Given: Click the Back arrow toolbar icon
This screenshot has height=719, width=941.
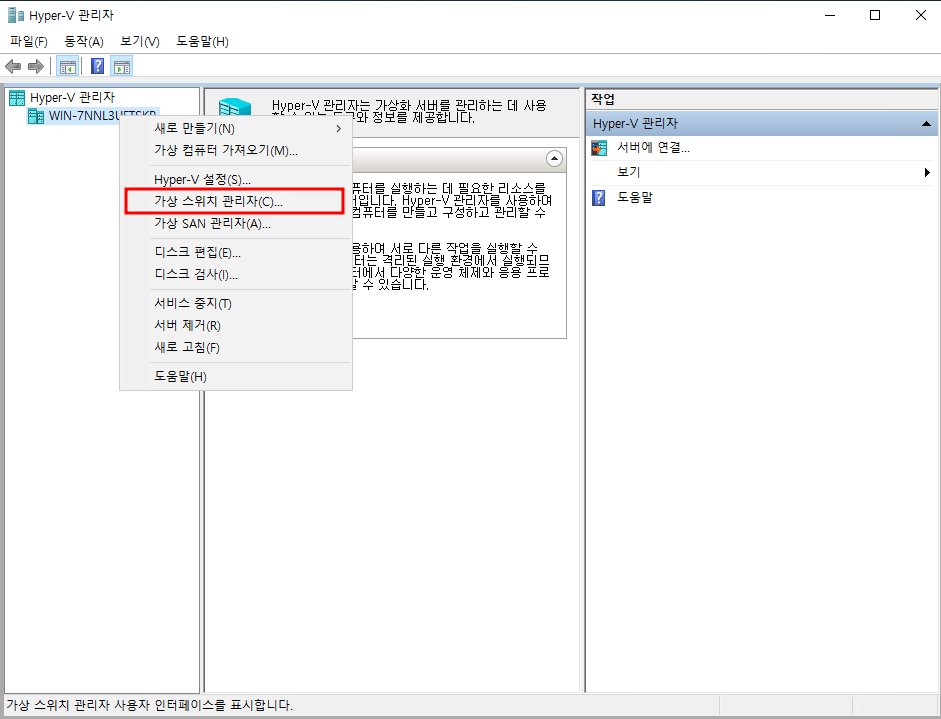Looking at the screenshot, I should (13, 66).
